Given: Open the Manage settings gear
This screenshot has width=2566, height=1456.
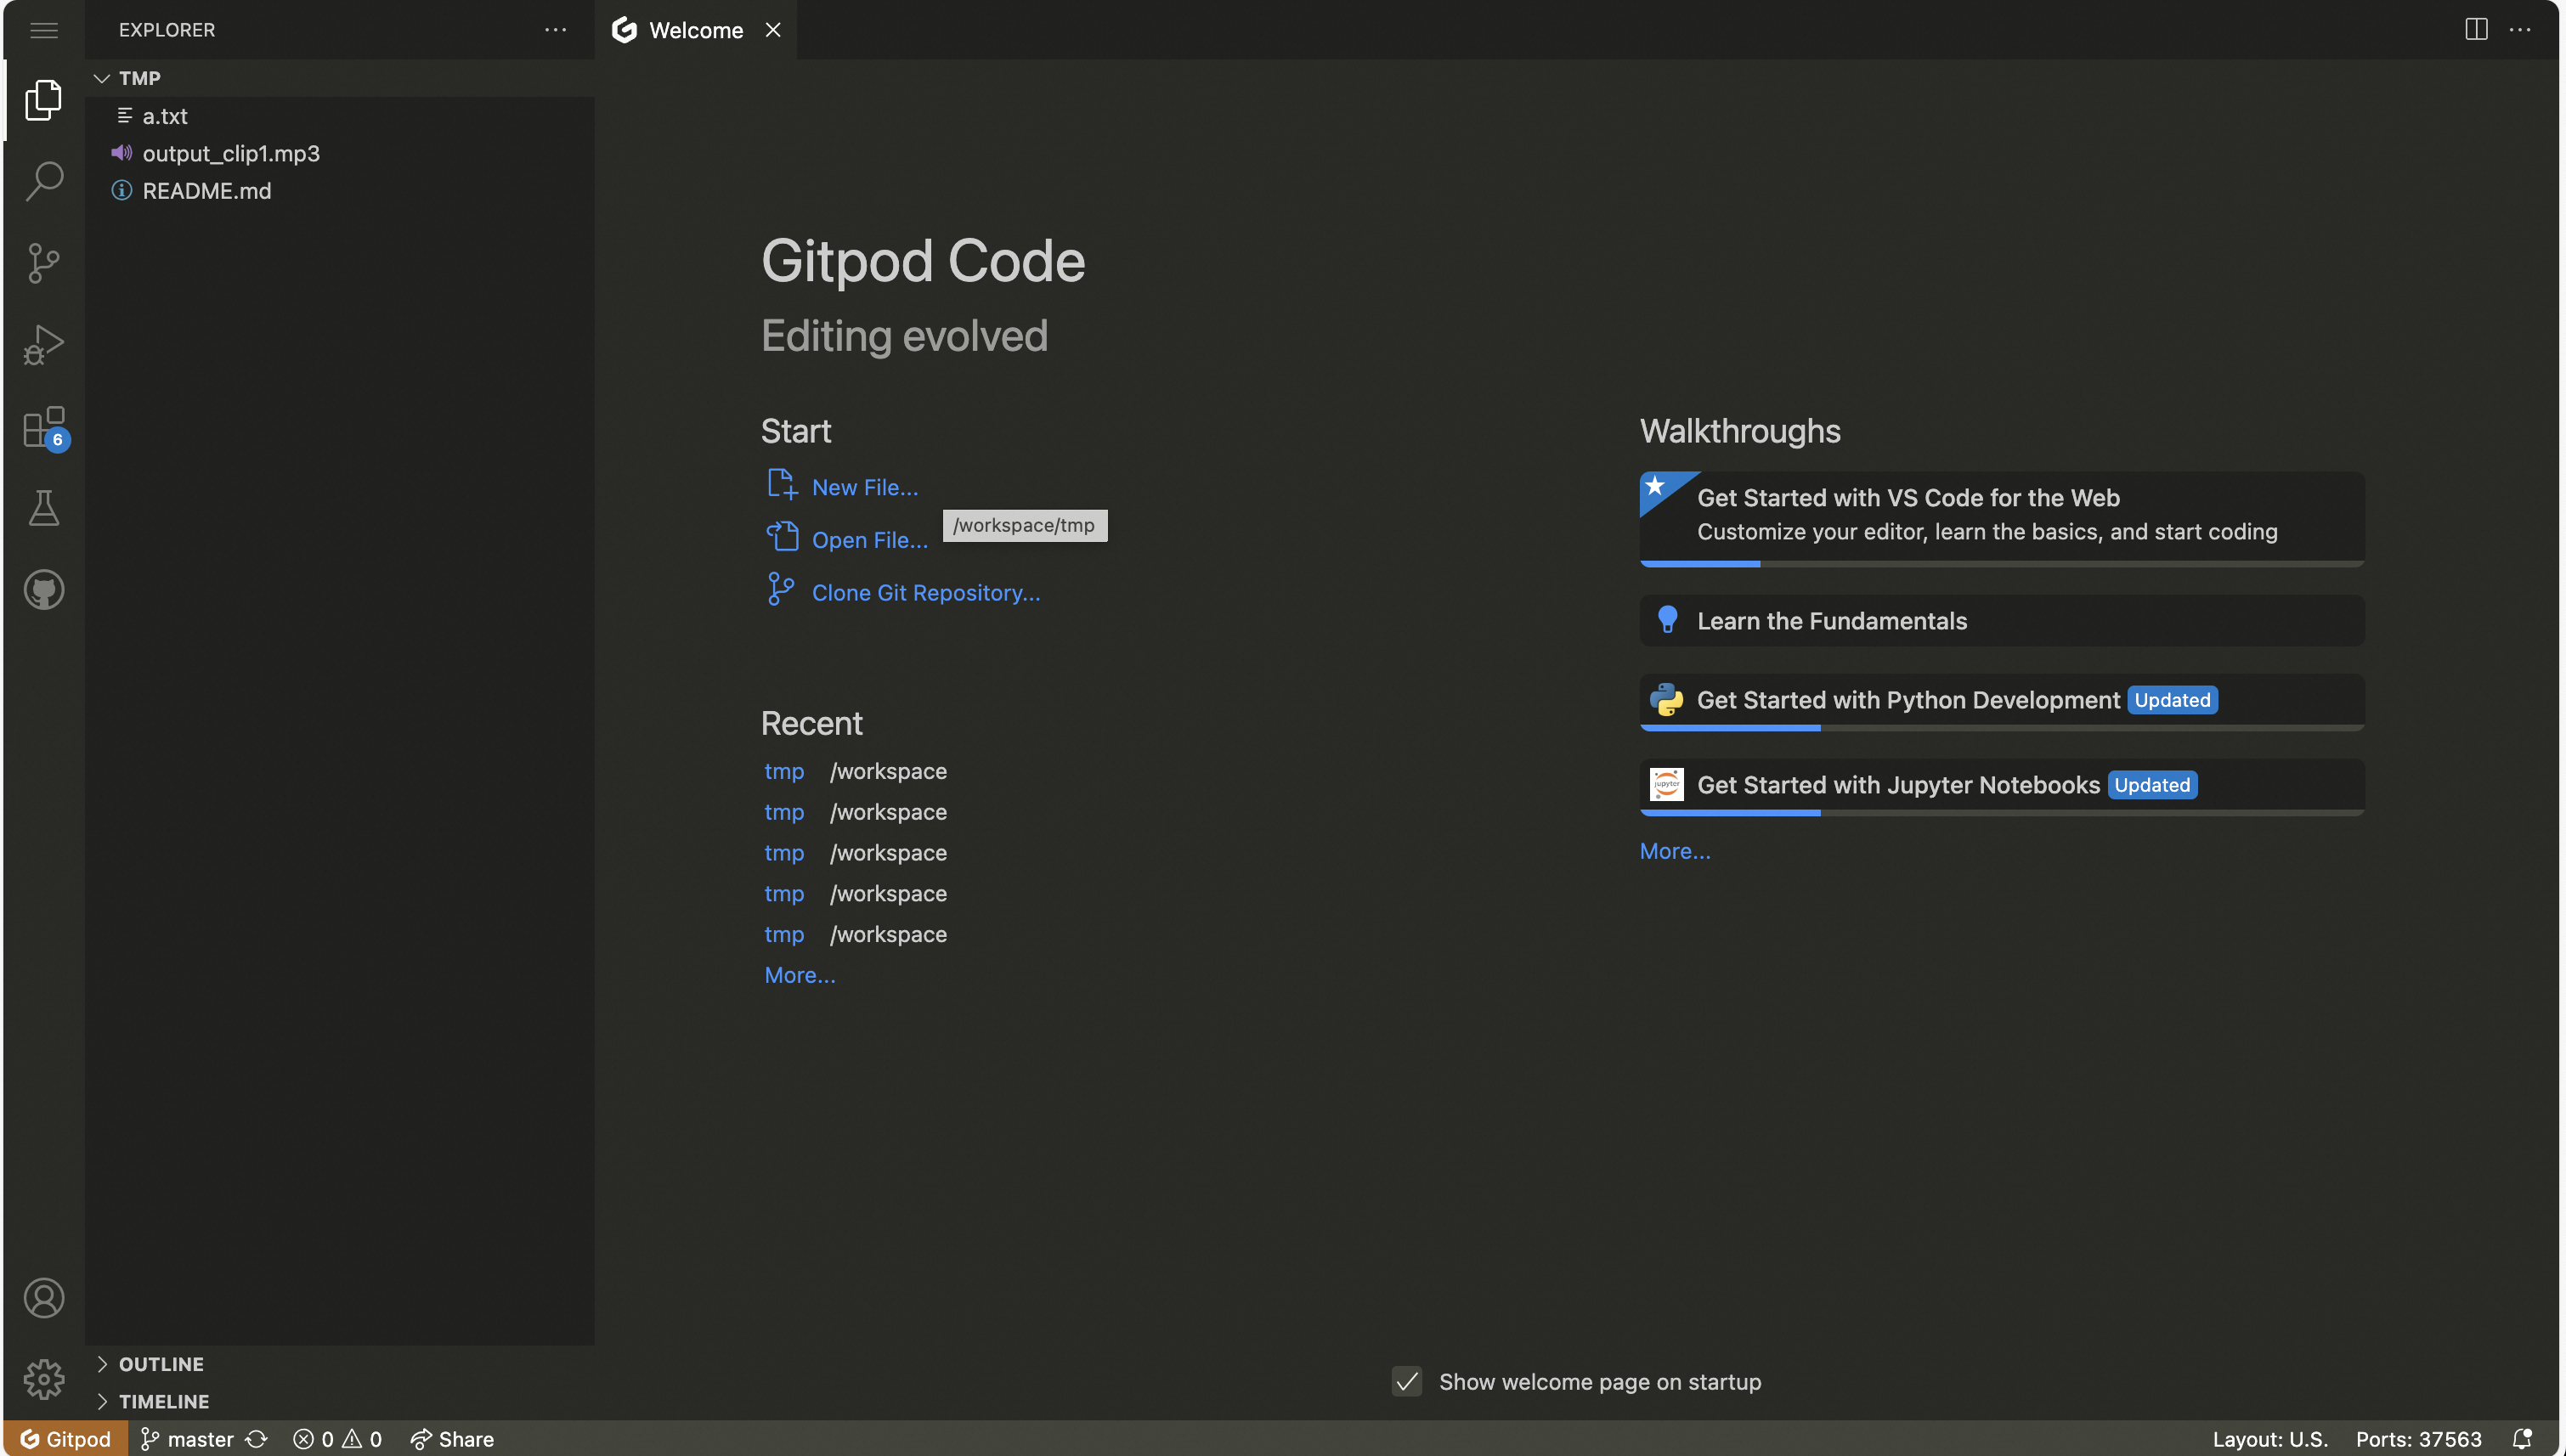Looking at the screenshot, I should pos(43,1379).
